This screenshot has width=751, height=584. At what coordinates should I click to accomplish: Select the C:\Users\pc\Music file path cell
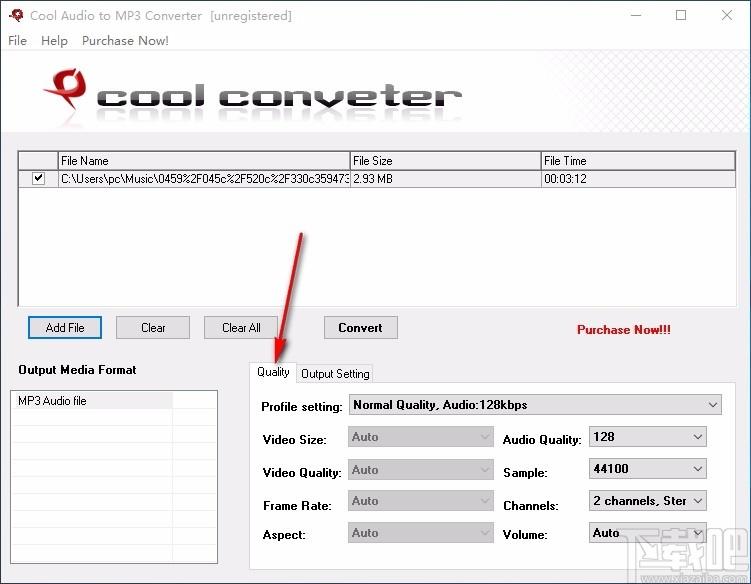204,179
